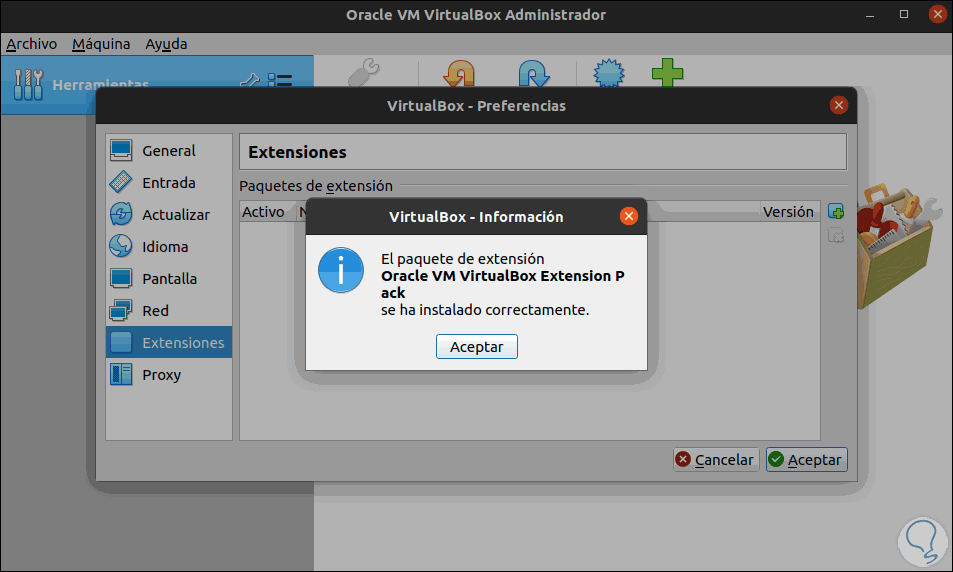Click the Red network icon
The height and width of the screenshot is (572, 953).
(x=121, y=310)
